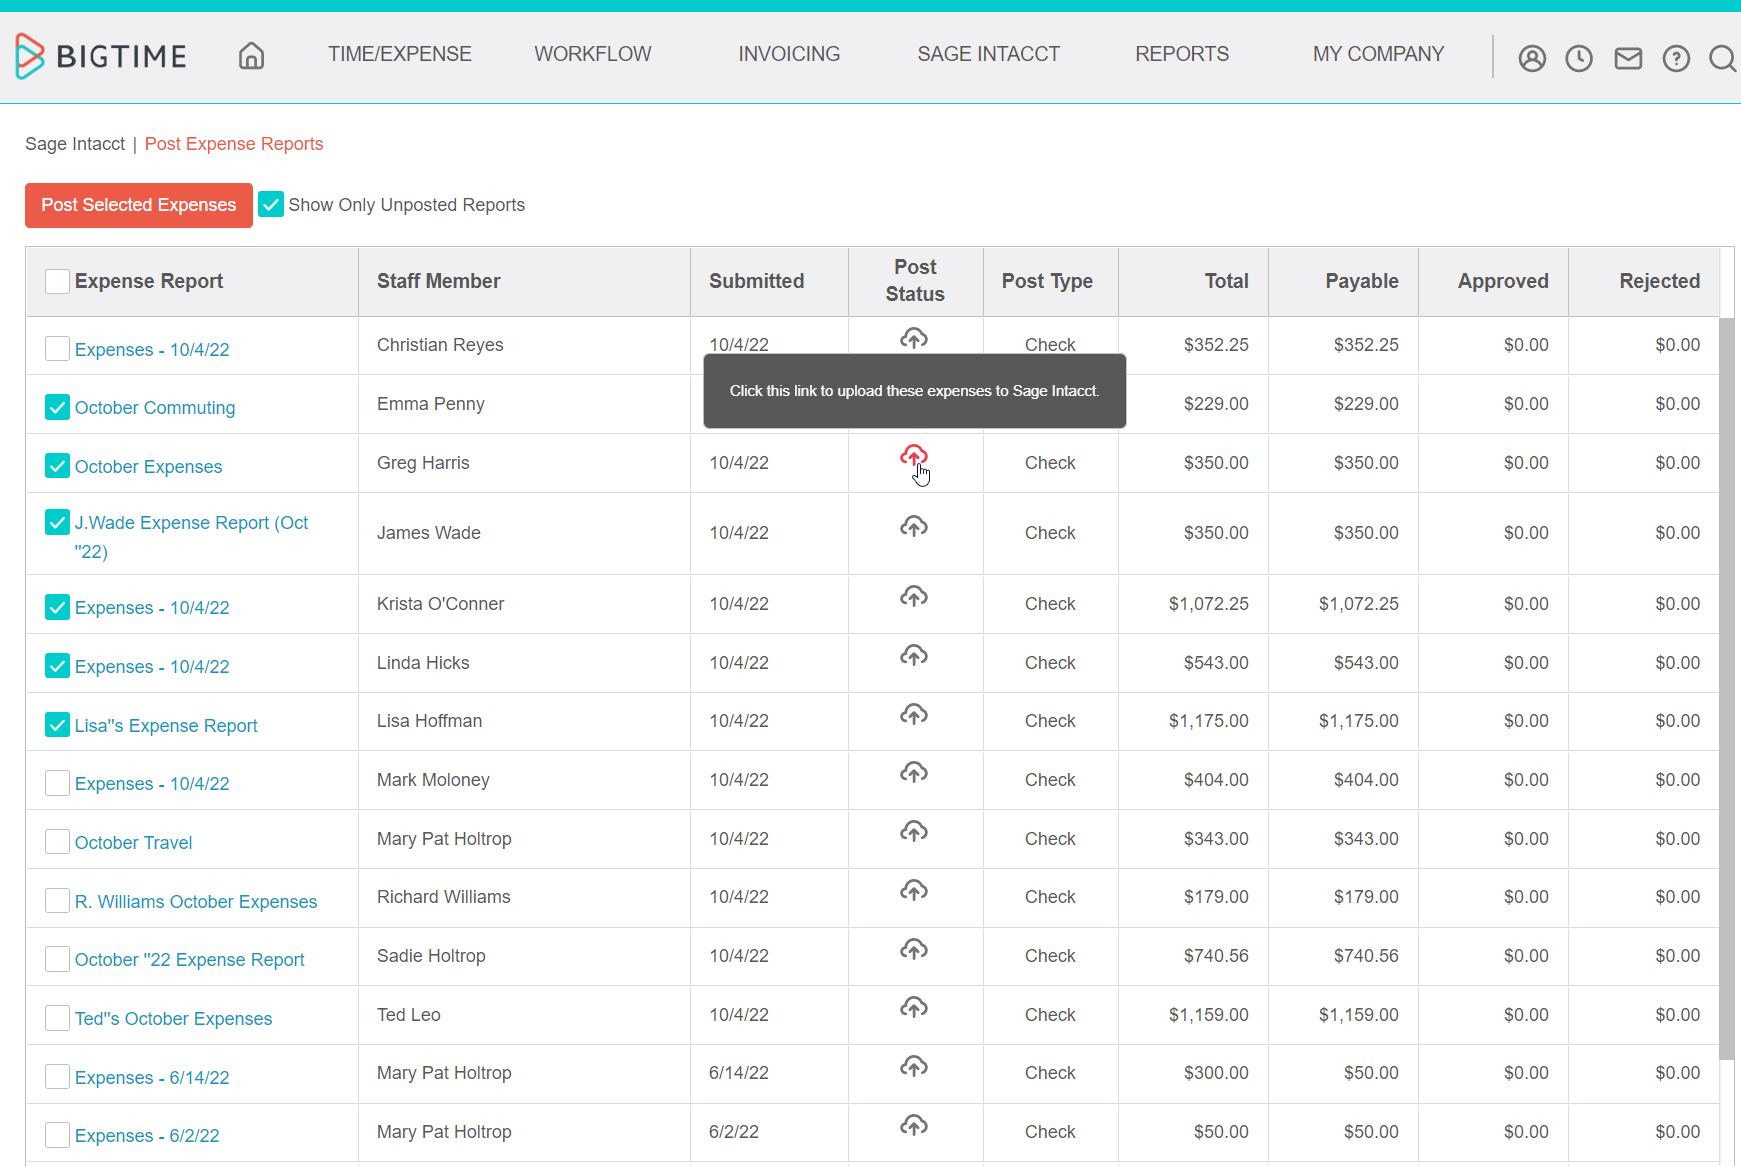Open Expenses - 6/2/22 report link

[147, 1136]
